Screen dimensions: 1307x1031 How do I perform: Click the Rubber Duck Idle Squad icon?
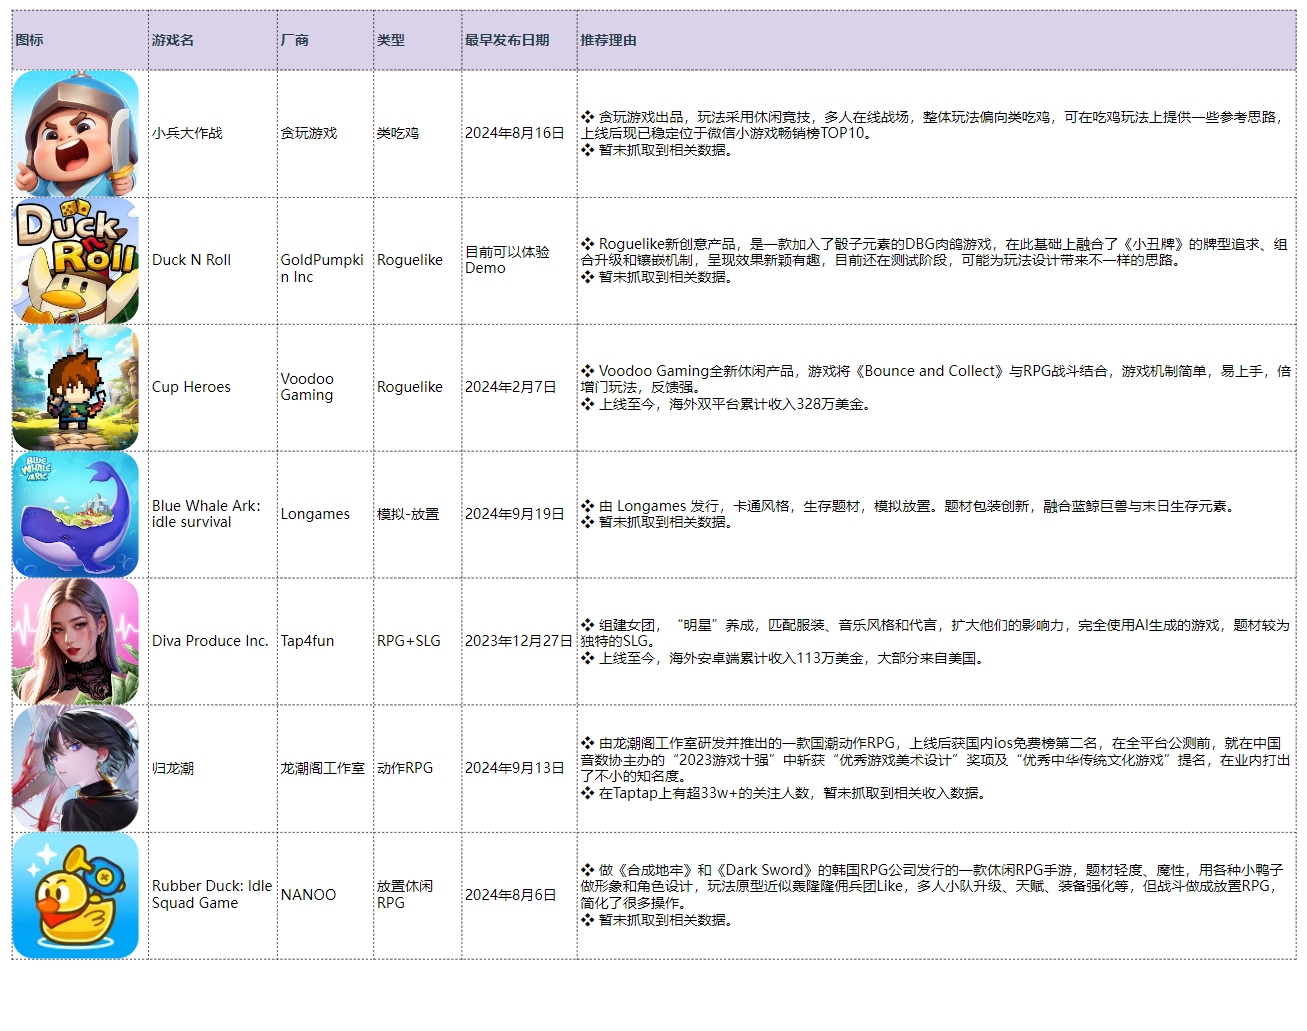(x=76, y=896)
